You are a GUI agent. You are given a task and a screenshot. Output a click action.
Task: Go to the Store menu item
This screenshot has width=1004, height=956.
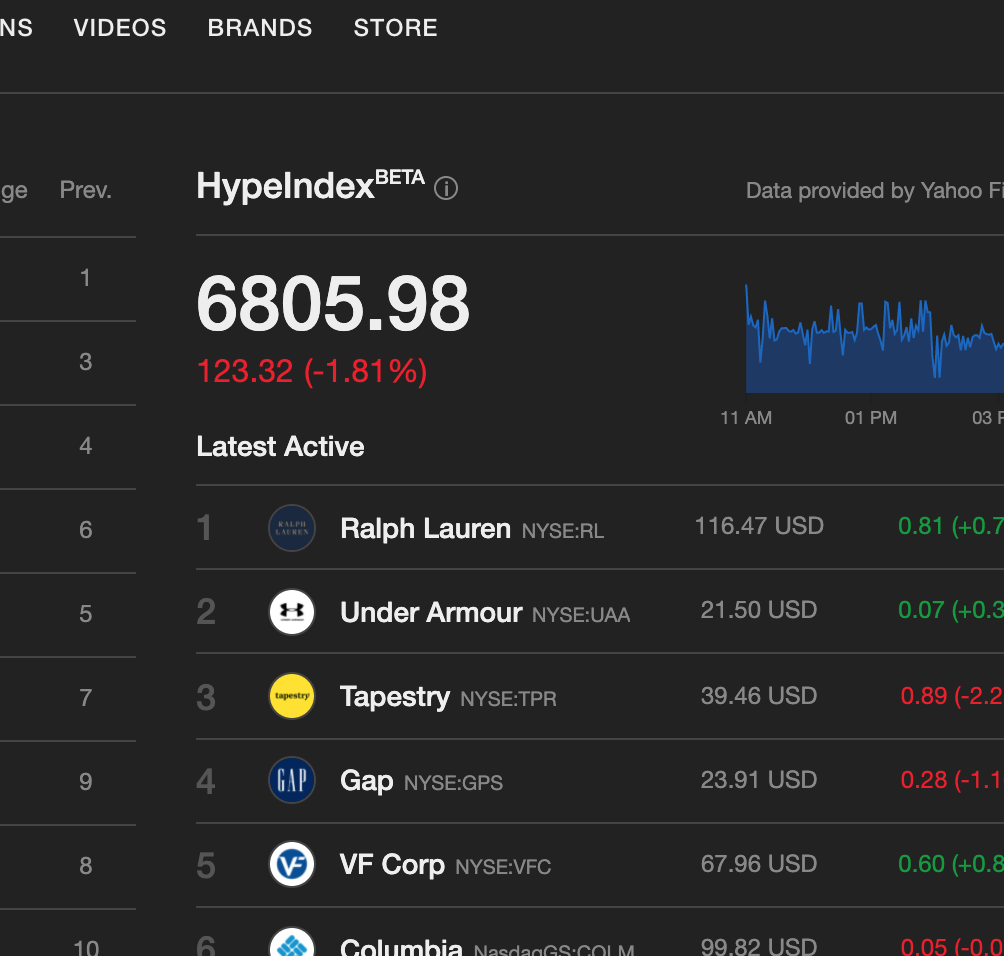395,28
